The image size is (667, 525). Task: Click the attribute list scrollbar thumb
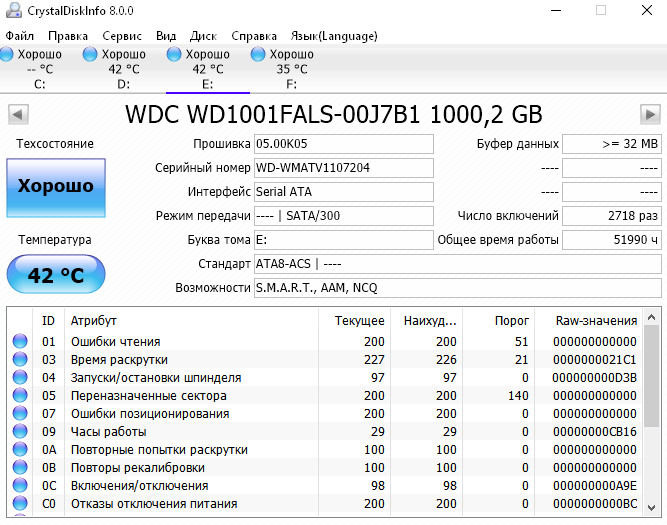point(651,376)
